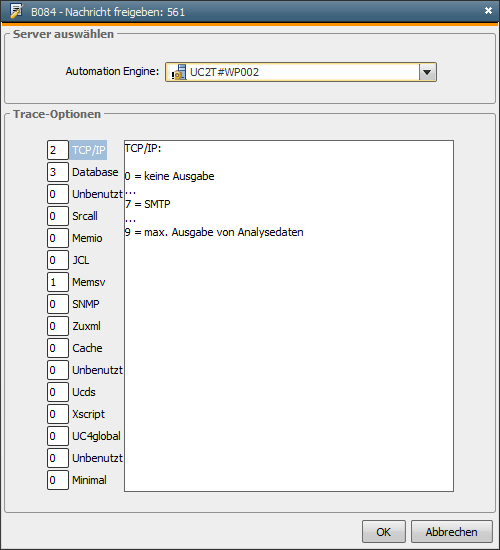Select the Xscript trace level field

tap(58, 414)
